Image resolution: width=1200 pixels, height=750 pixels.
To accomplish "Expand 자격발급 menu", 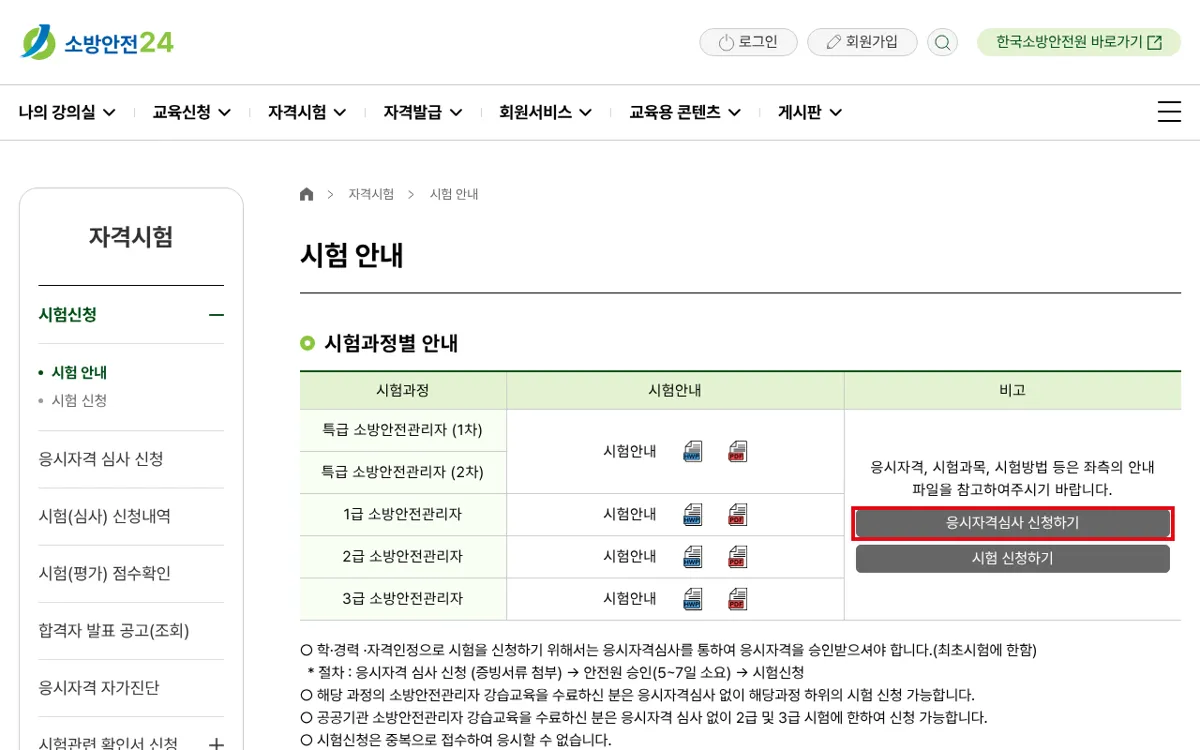I will point(423,112).
